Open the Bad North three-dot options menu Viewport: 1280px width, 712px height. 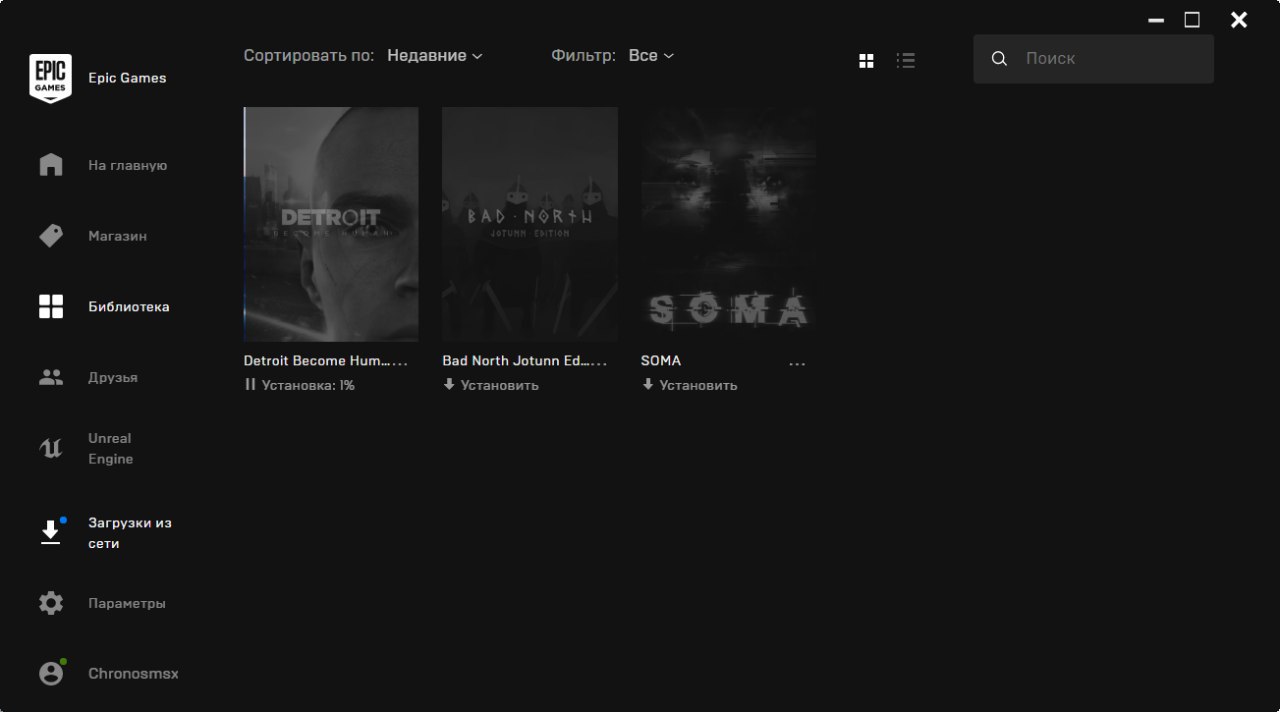click(x=599, y=364)
